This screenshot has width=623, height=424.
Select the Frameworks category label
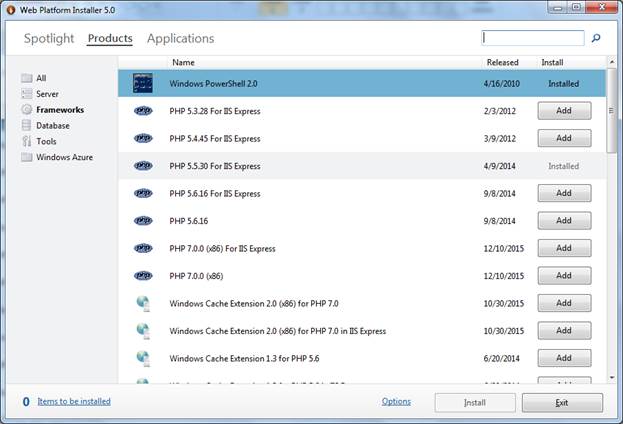click(60, 110)
